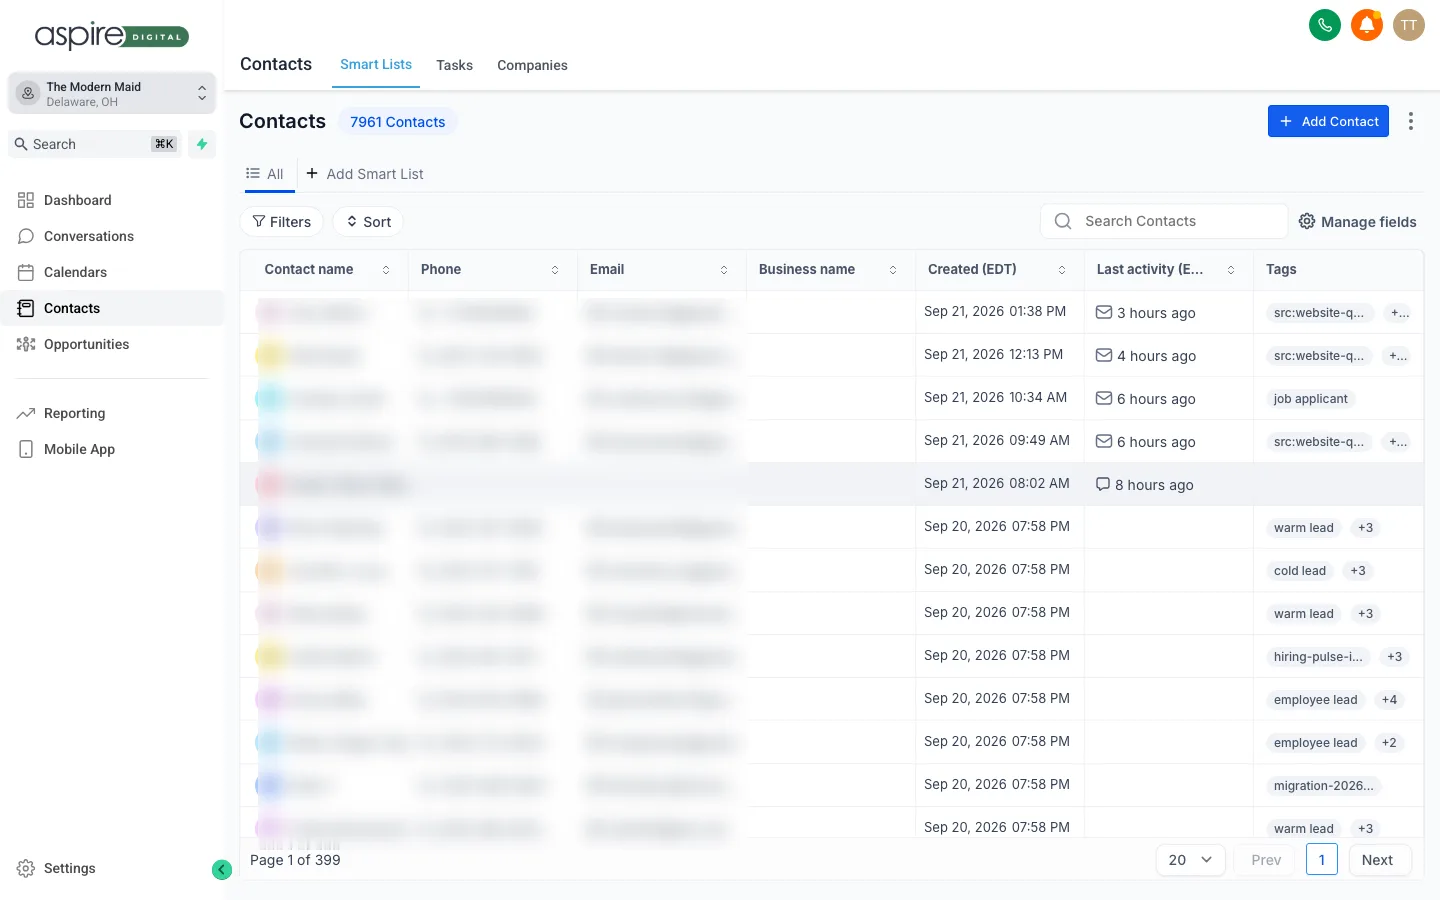This screenshot has width=1440, height=900.
Task: Click the Reporting trend line icon
Action: [26, 413]
